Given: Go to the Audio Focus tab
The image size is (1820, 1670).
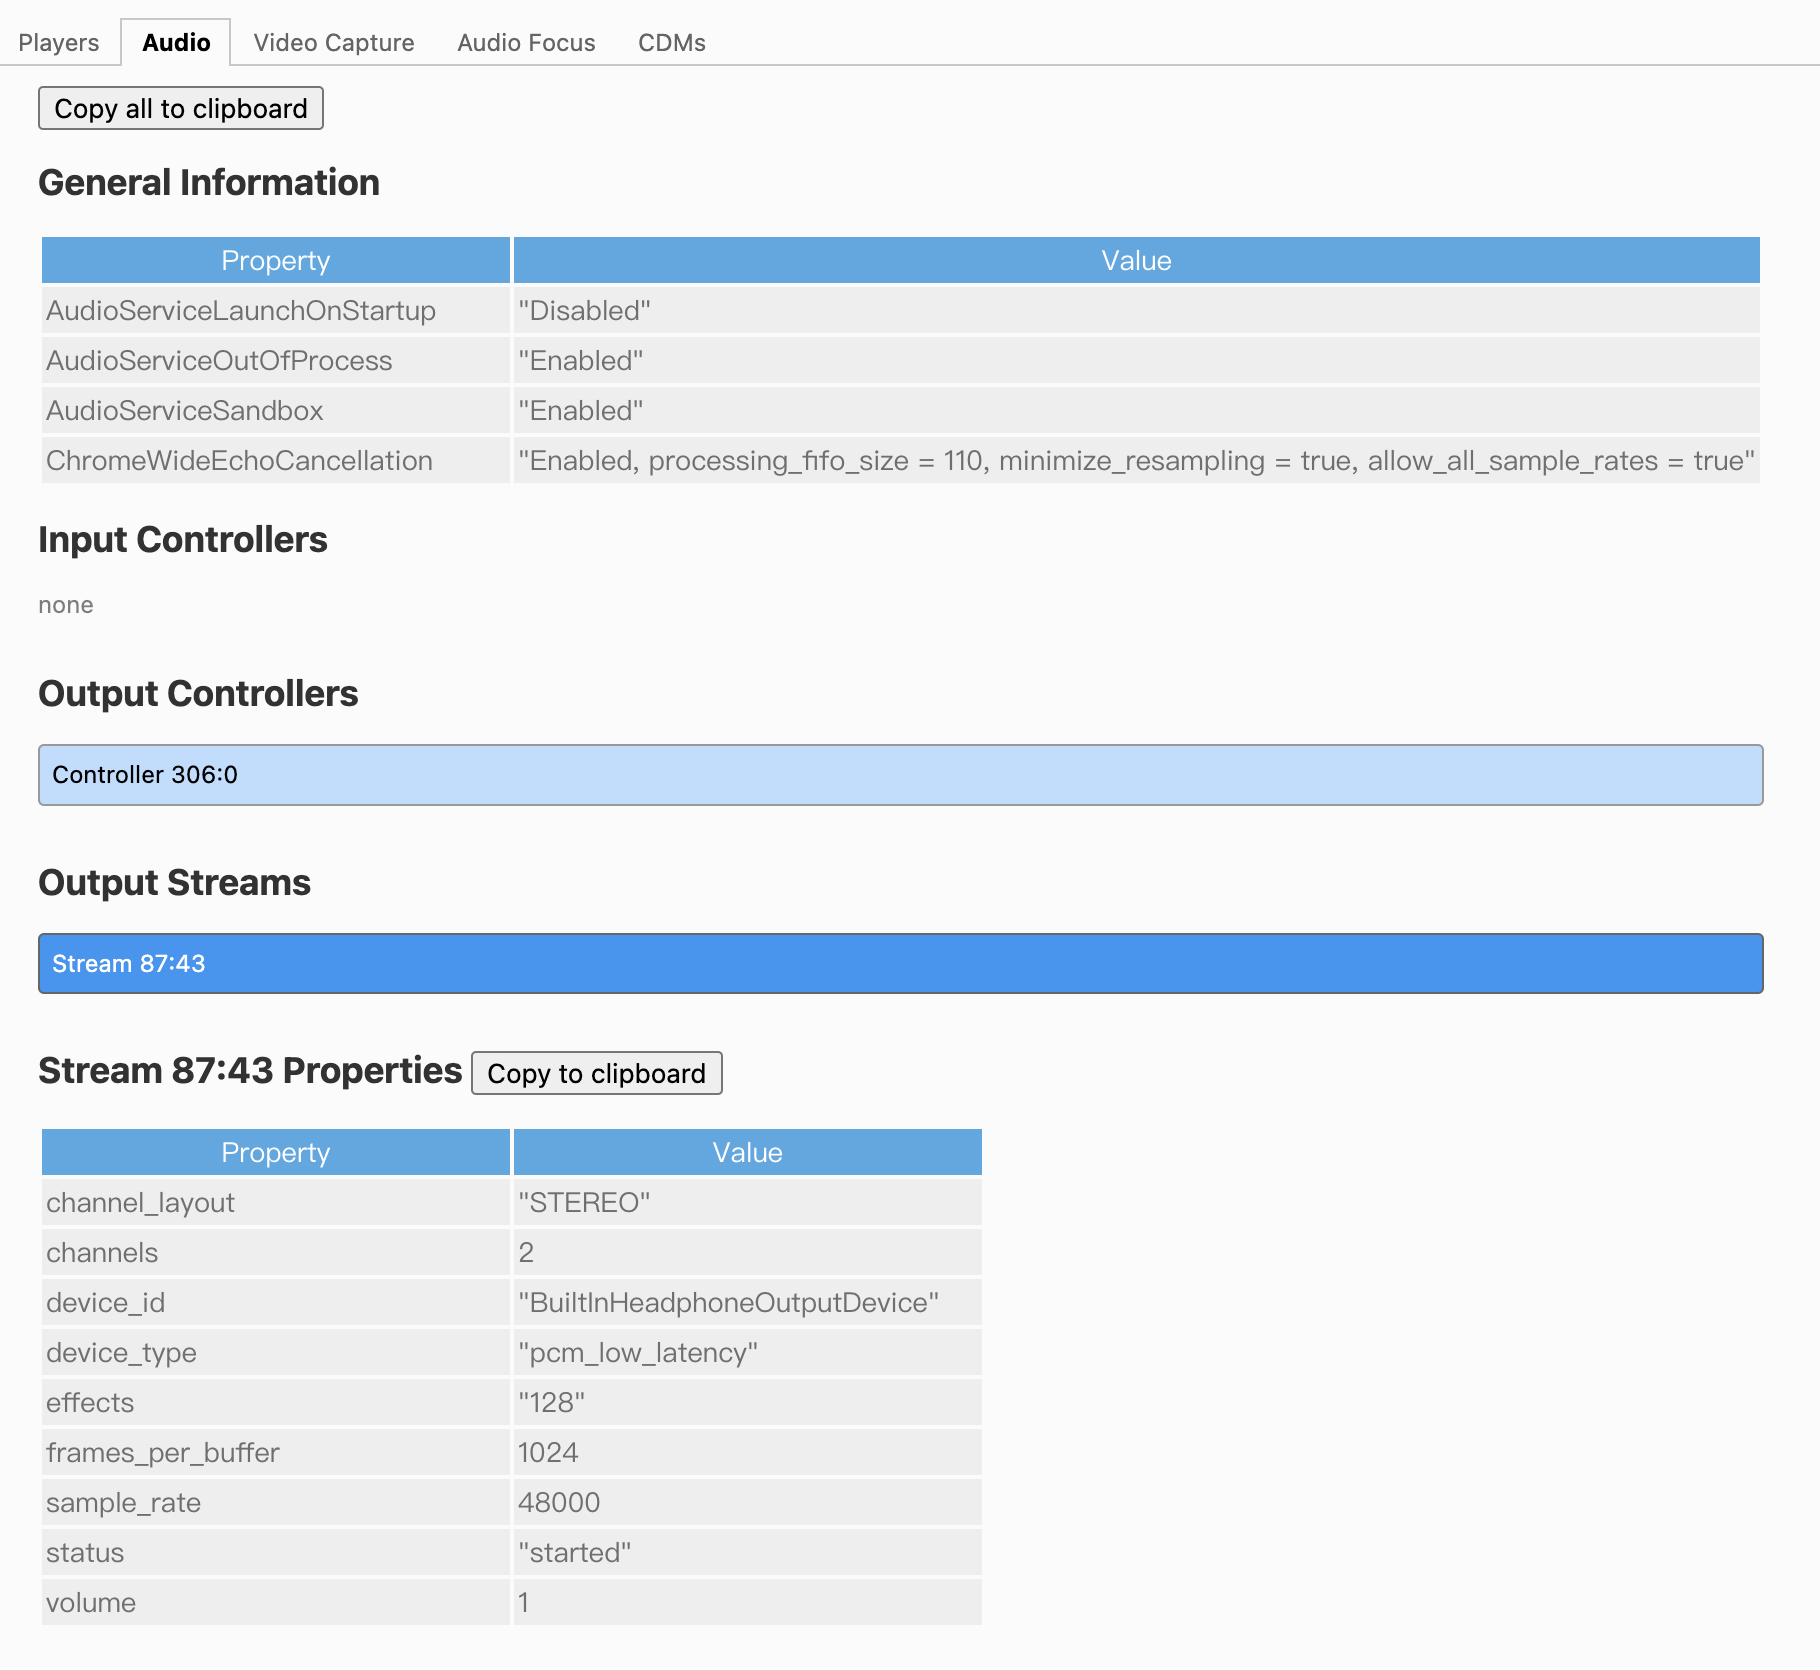Looking at the screenshot, I should [526, 43].
